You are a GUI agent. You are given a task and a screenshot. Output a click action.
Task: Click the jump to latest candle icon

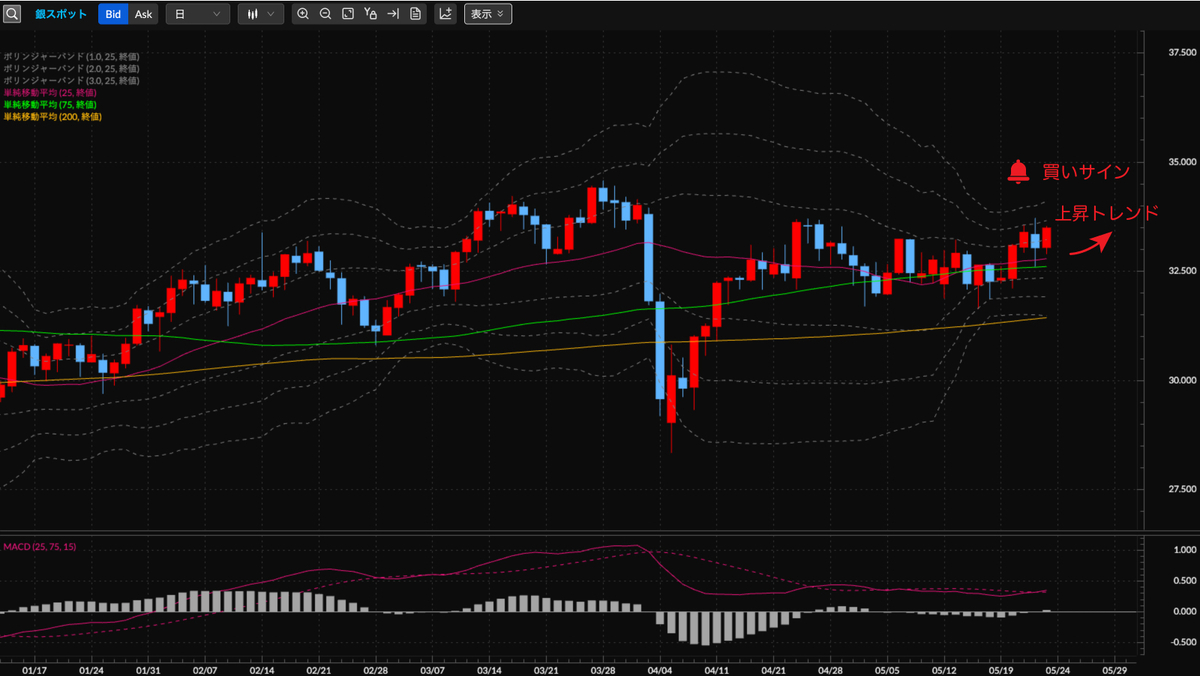point(393,14)
